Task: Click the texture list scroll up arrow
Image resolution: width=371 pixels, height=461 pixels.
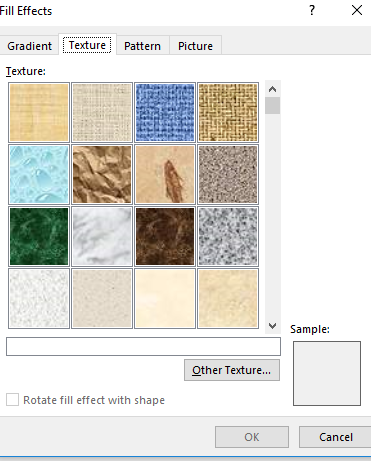Action: [272, 89]
